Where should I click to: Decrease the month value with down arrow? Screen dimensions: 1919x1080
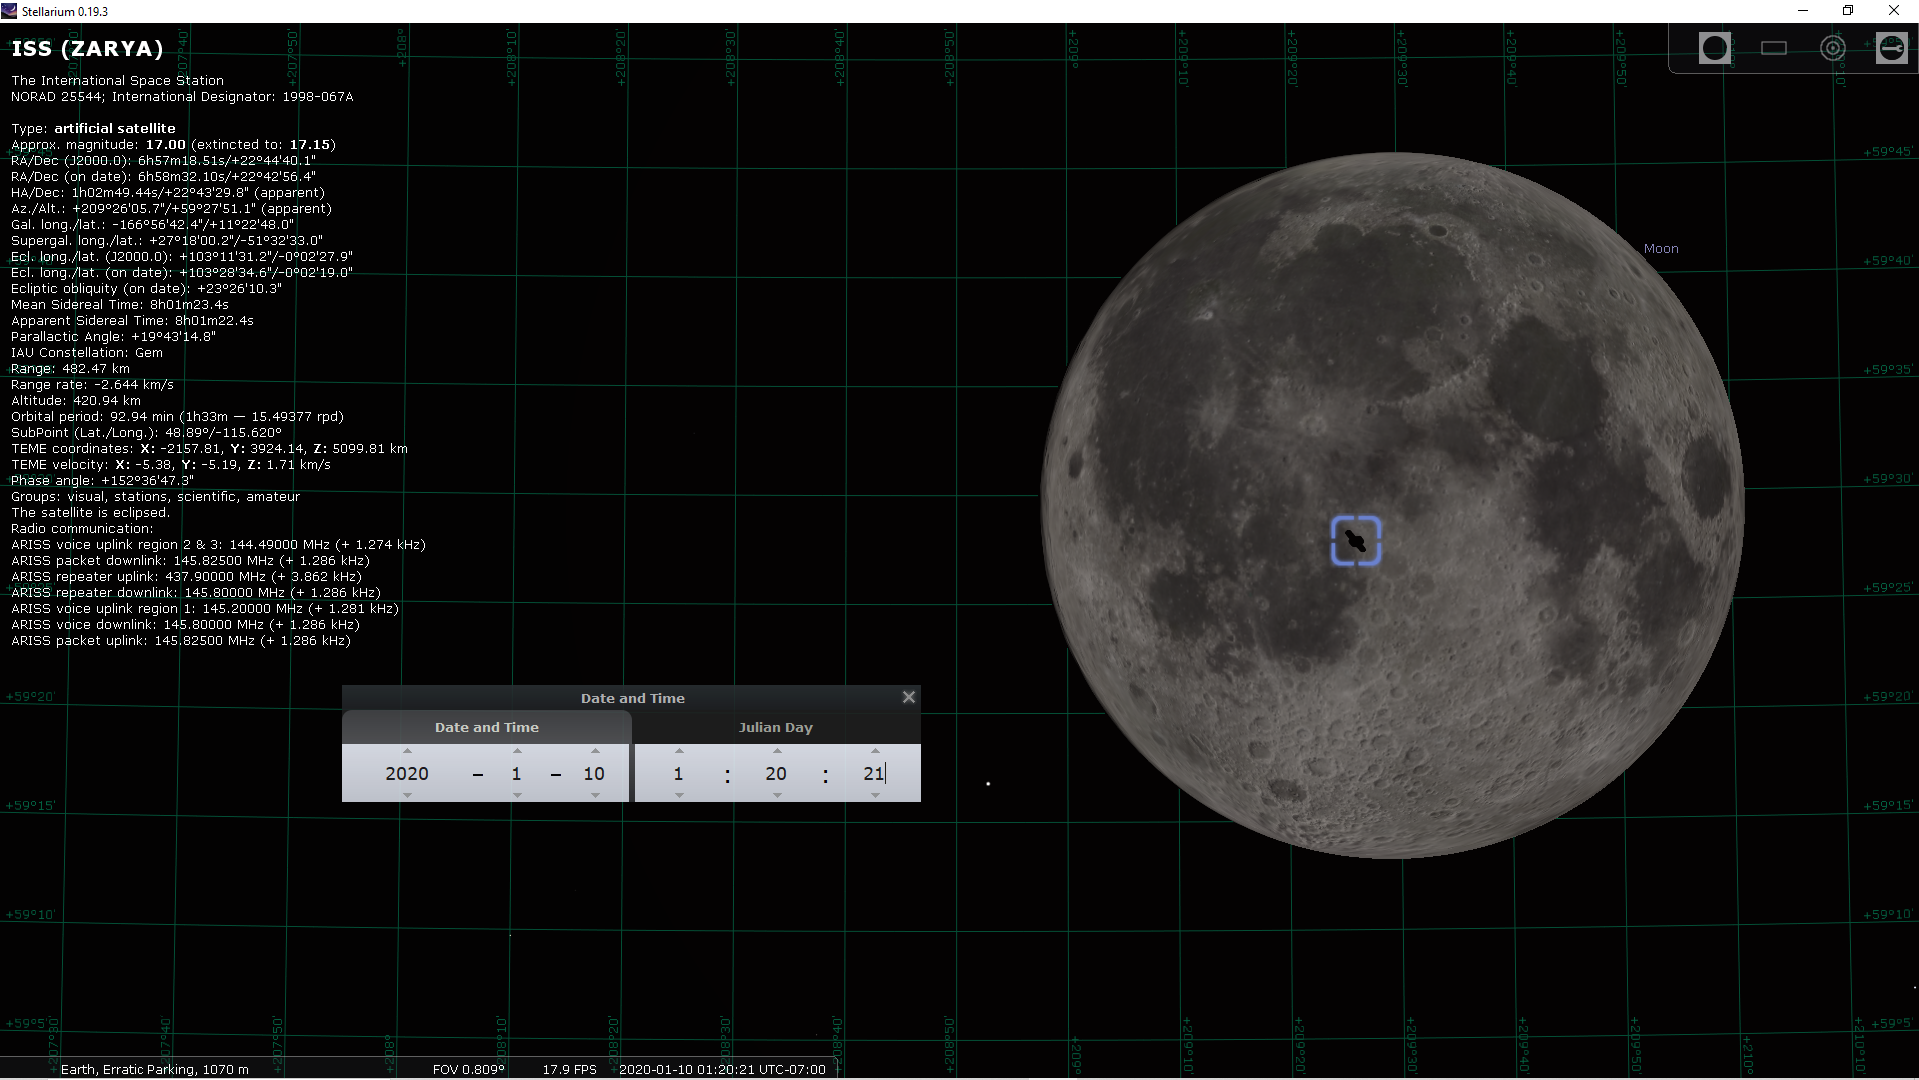click(516, 795)
